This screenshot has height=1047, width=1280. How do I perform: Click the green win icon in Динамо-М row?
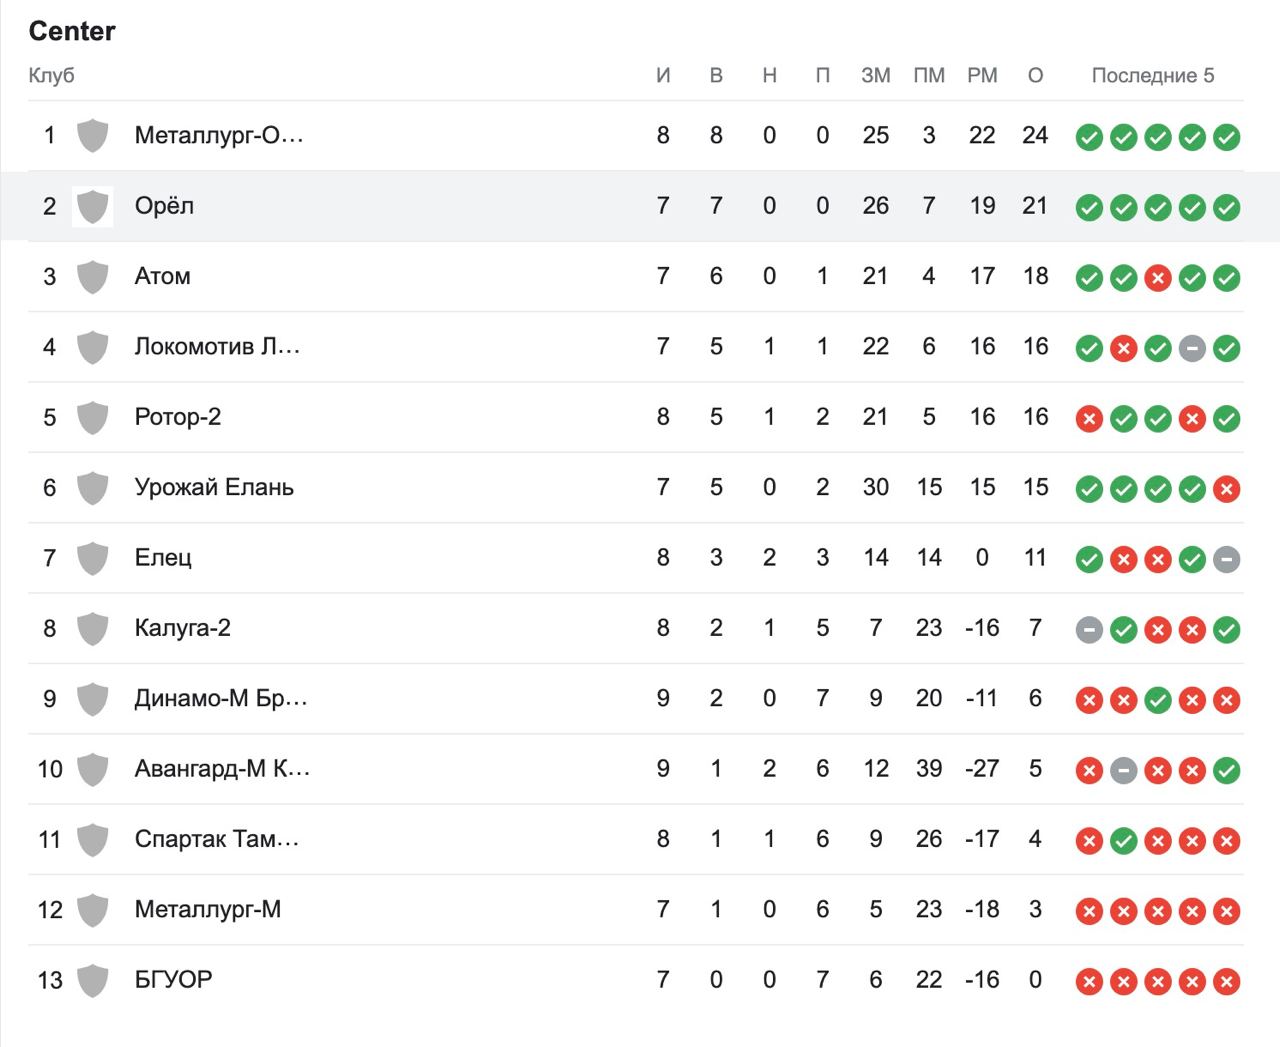(x=1158, y=700)
